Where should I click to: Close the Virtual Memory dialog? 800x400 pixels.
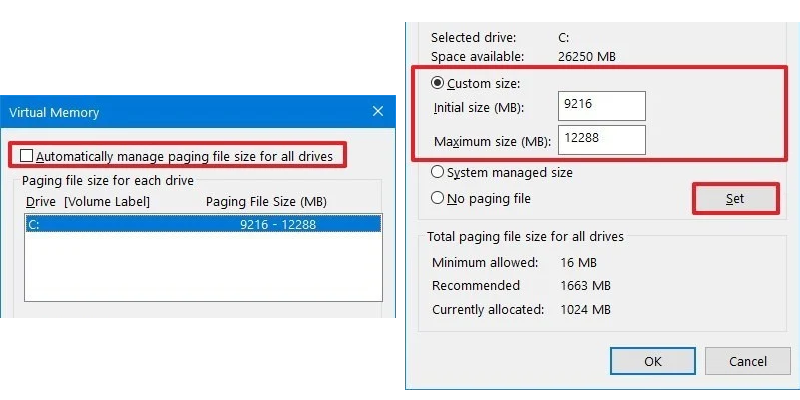[378, 112]
